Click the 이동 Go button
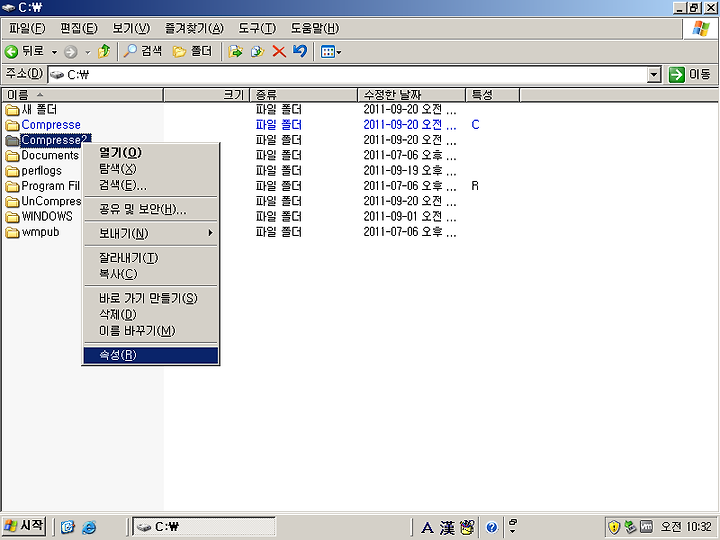Viewport: 720px width, 540px height. (690, 74)
